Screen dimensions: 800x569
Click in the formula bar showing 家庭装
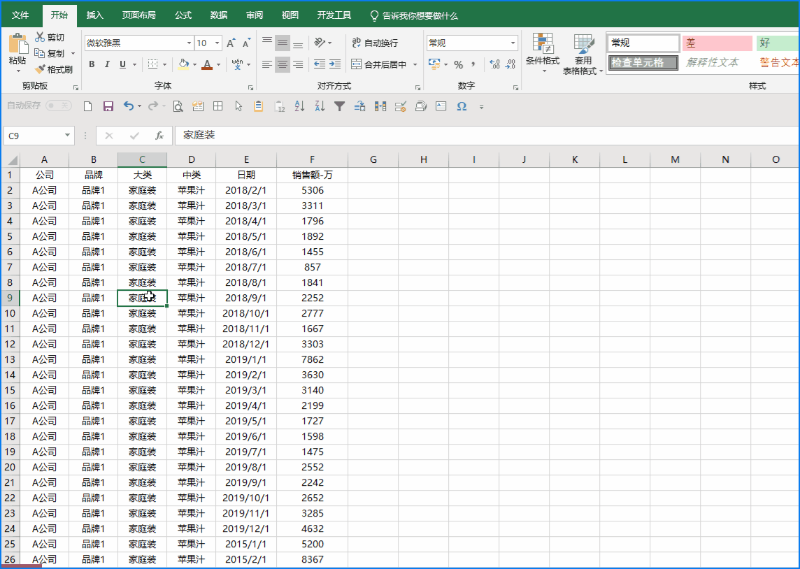click(x=487, y=135)
